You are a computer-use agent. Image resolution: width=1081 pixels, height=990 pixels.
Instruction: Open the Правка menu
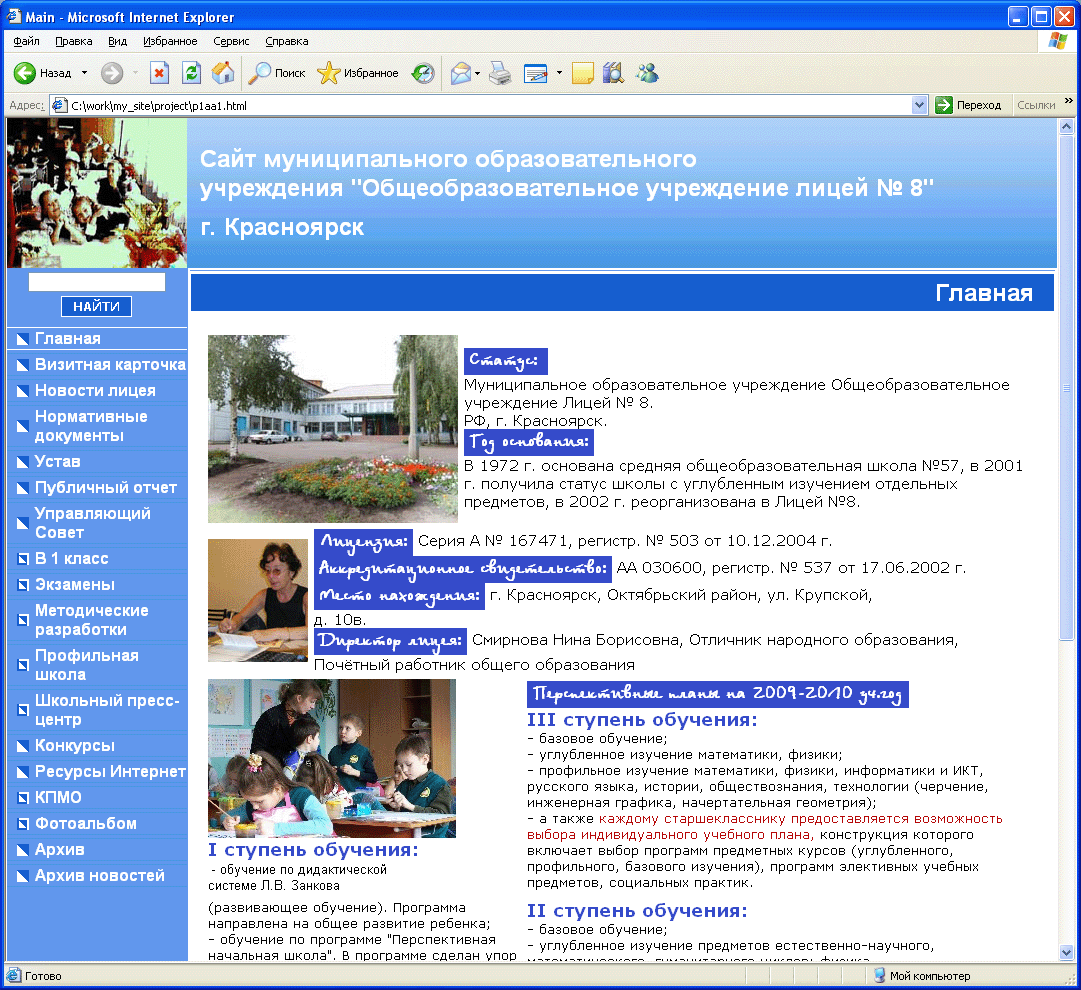point(74,41)
